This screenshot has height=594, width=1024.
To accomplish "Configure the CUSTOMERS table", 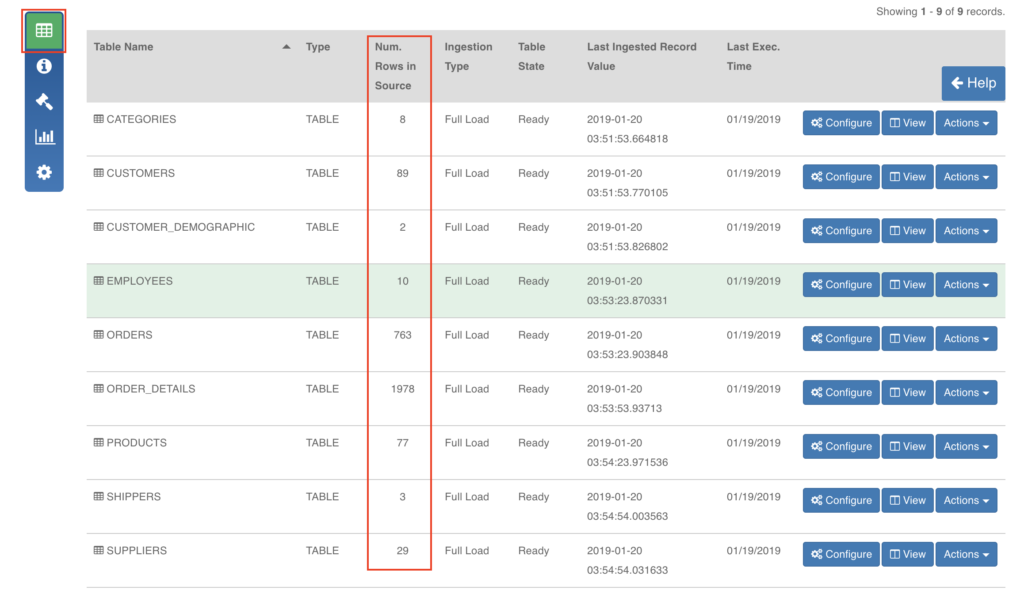I will [x=841, y=177].
